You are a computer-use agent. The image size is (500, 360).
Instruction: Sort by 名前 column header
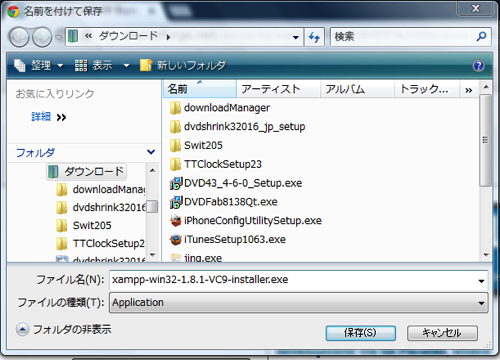coord(200,89)
